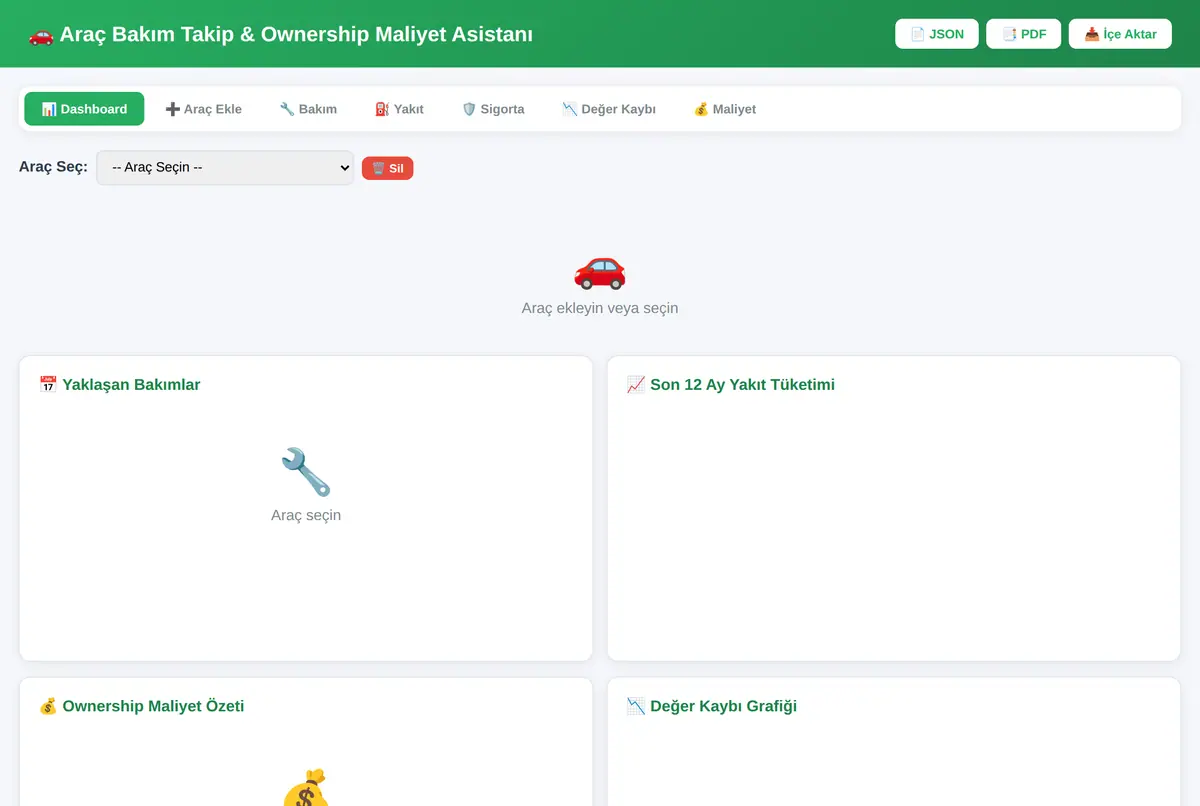Click the chart icon beside Son 12 Ay Yakıt Tüketimi
The width and height of the screenshot is (1200, 806).
[x=636, y=385]
